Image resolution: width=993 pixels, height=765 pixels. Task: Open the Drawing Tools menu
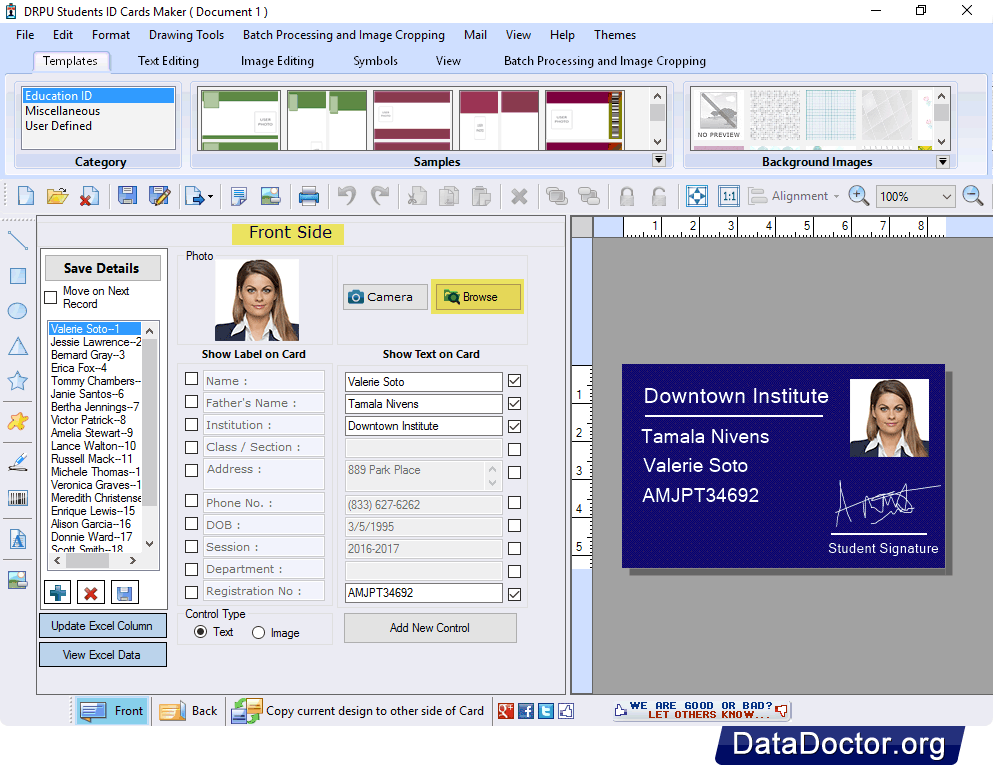click(186, 35)
